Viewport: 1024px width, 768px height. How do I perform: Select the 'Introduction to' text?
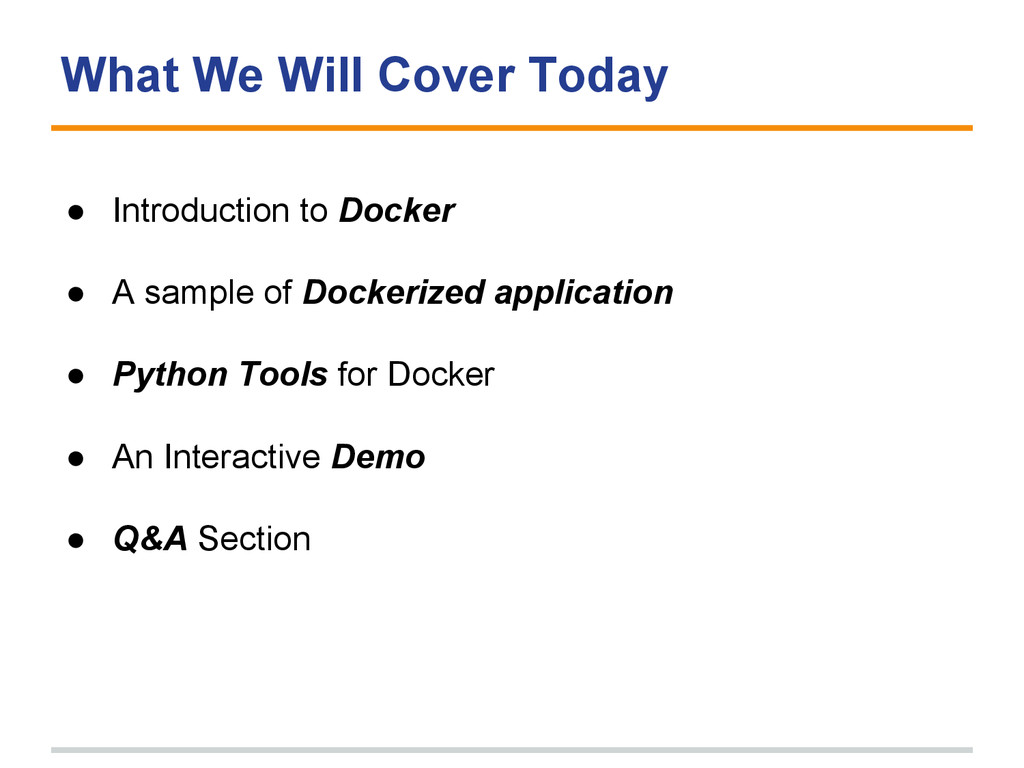pyautogui.click(x=219, y=211)
